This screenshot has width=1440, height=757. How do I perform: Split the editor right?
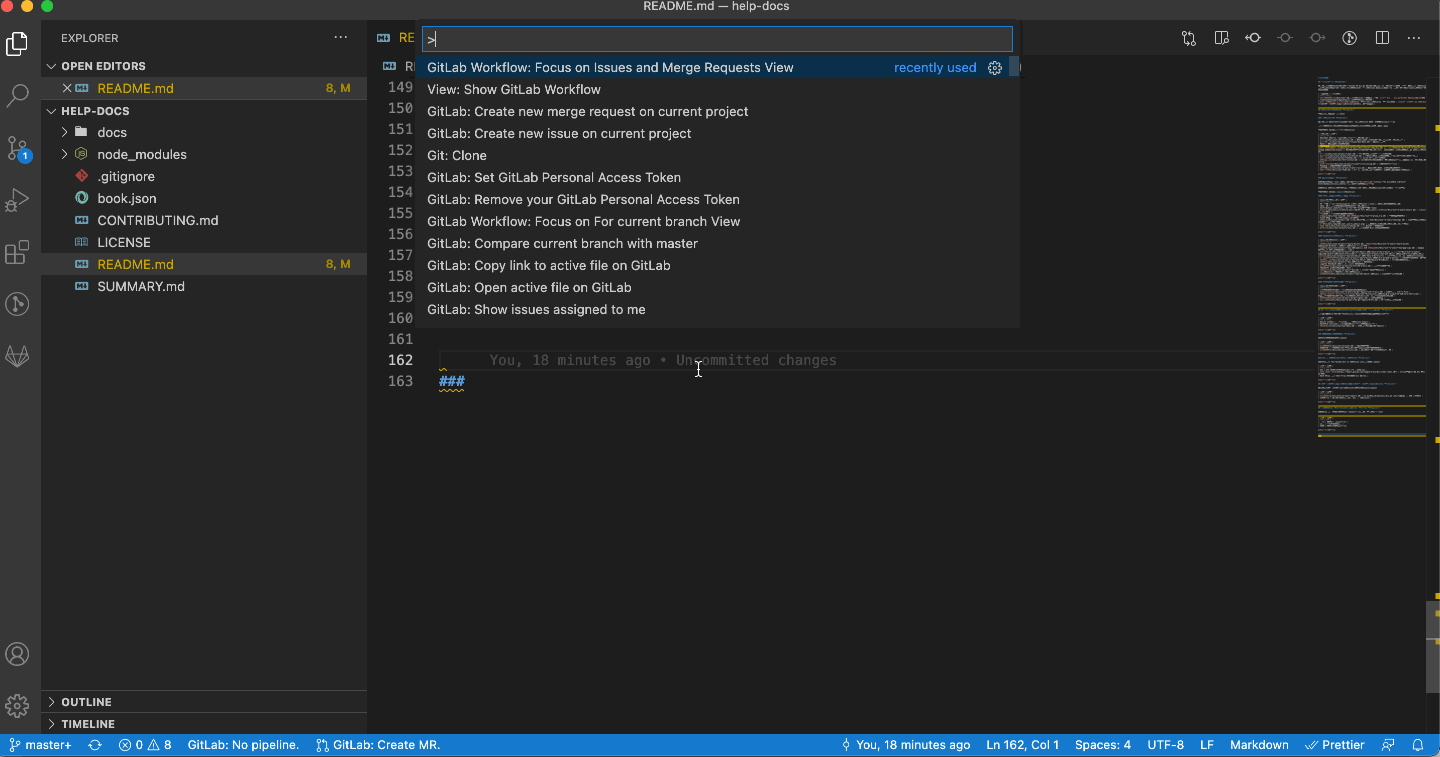[x=1382, y=38]
